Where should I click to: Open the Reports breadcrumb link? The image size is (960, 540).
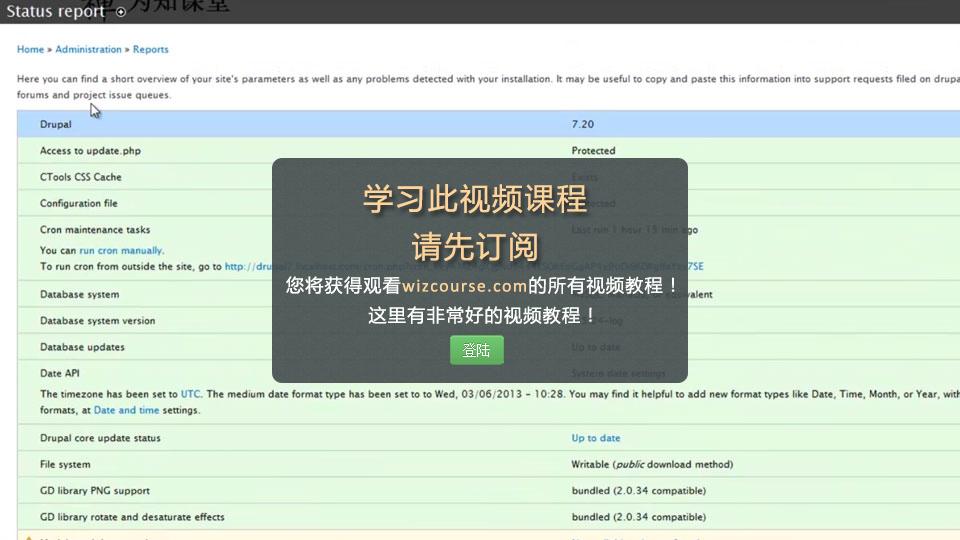click(151, 50)
